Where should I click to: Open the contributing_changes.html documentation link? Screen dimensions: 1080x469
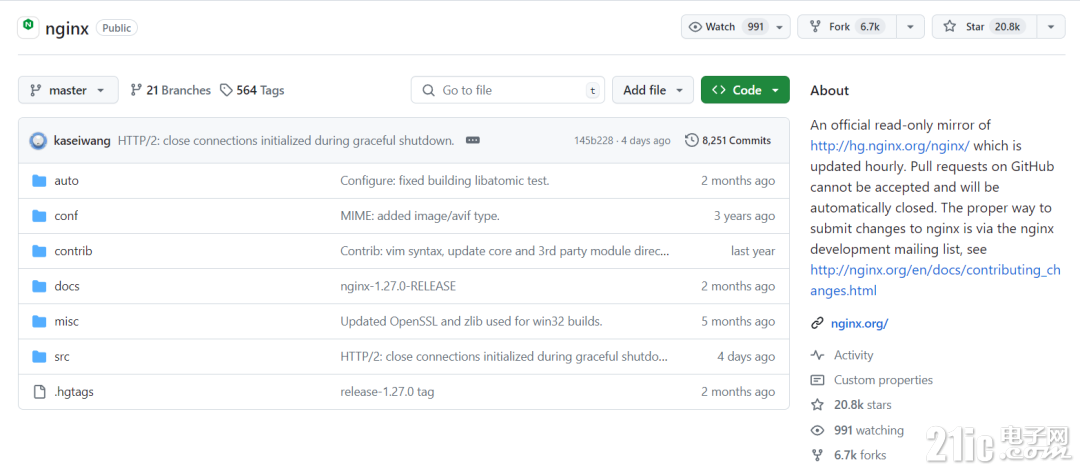pyautogui.click(x=935, y=280)
